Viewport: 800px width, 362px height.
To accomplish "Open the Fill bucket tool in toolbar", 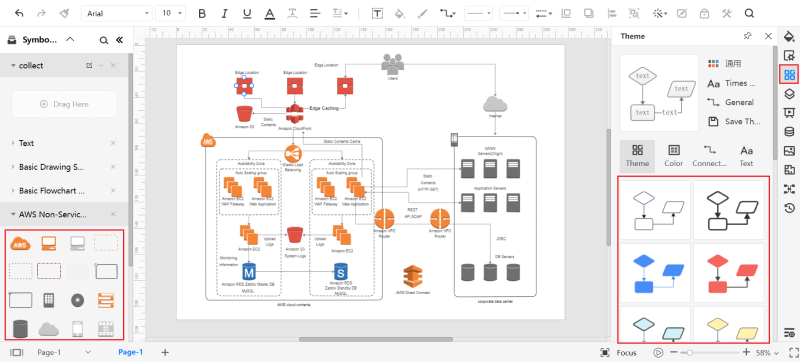I will click(400, 14).
